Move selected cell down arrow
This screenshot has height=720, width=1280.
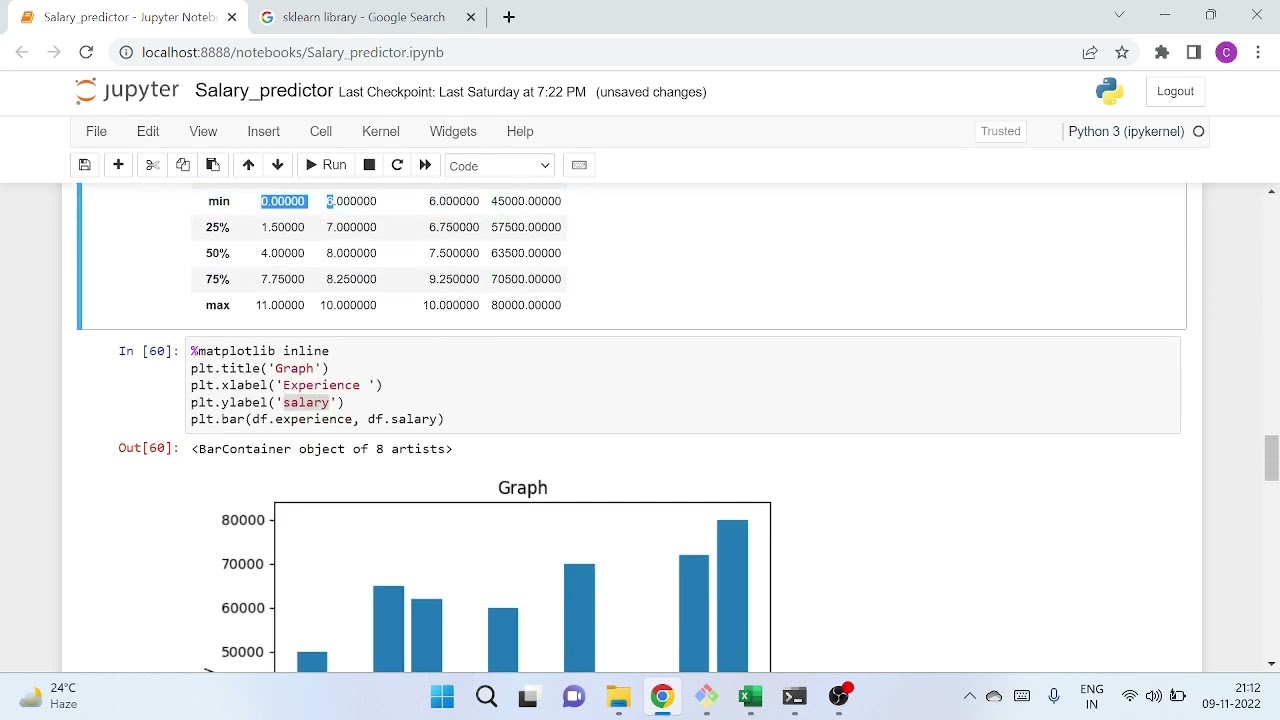[x=278, y=165]
